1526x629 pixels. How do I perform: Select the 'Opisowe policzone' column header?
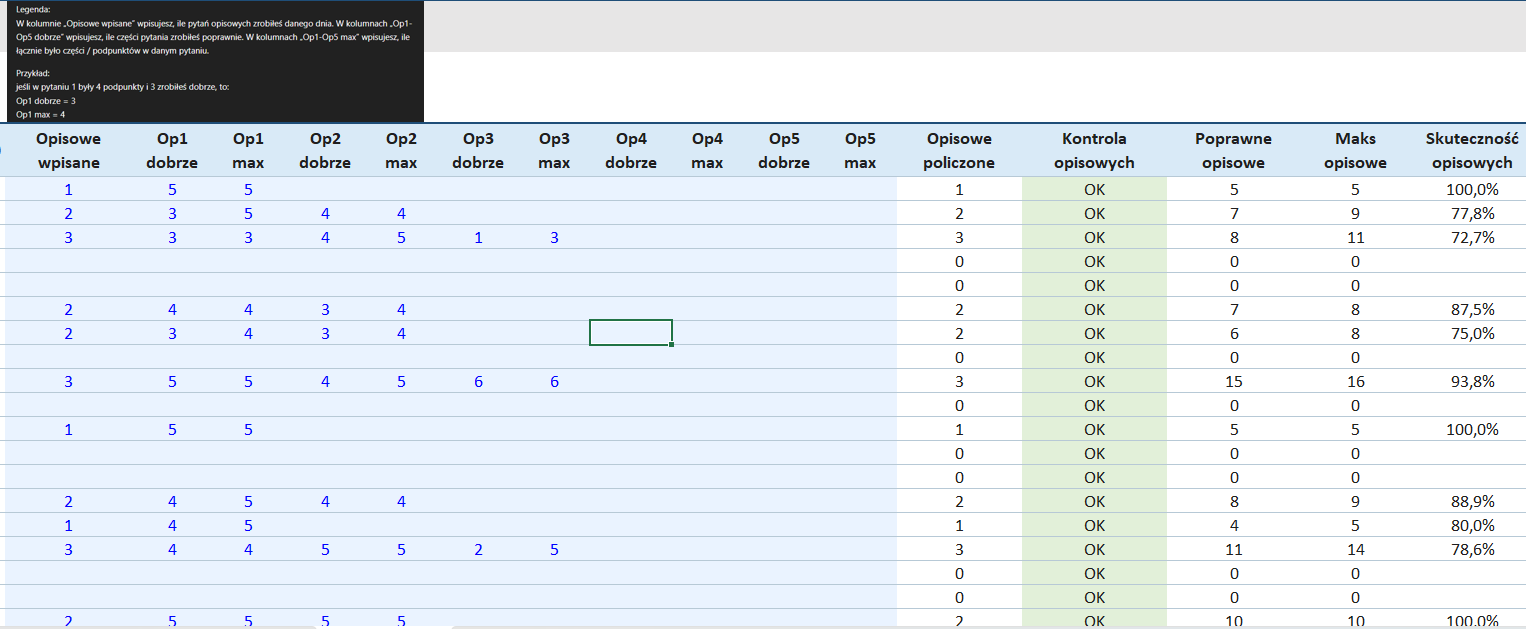click(960, 150)
